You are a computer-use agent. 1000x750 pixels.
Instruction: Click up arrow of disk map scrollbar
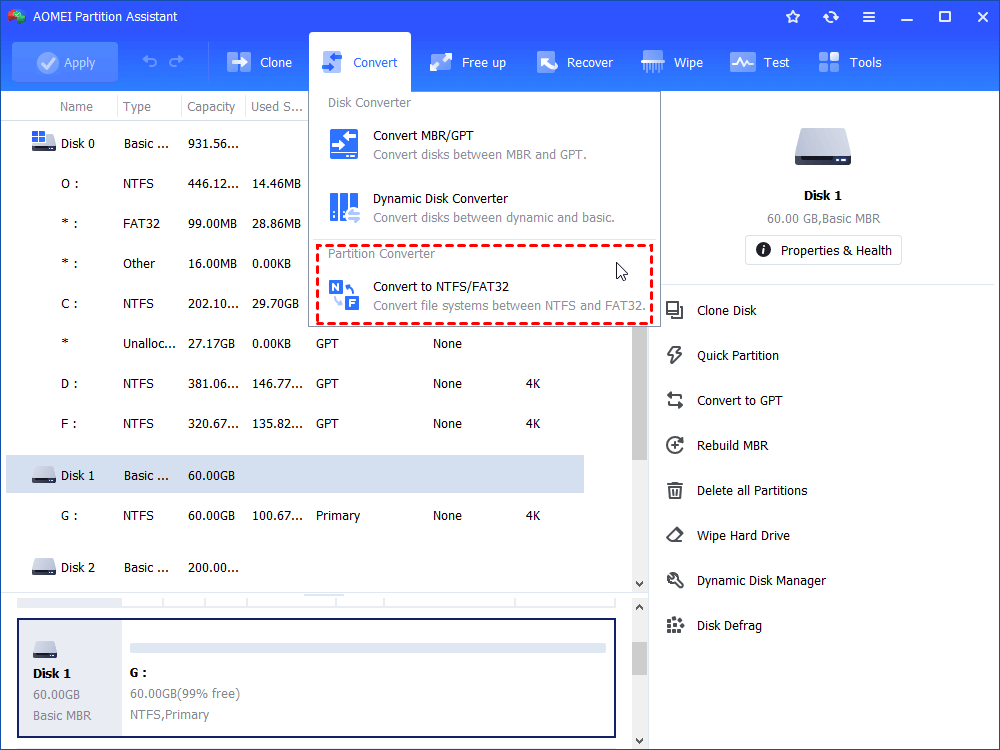[639, 607]
